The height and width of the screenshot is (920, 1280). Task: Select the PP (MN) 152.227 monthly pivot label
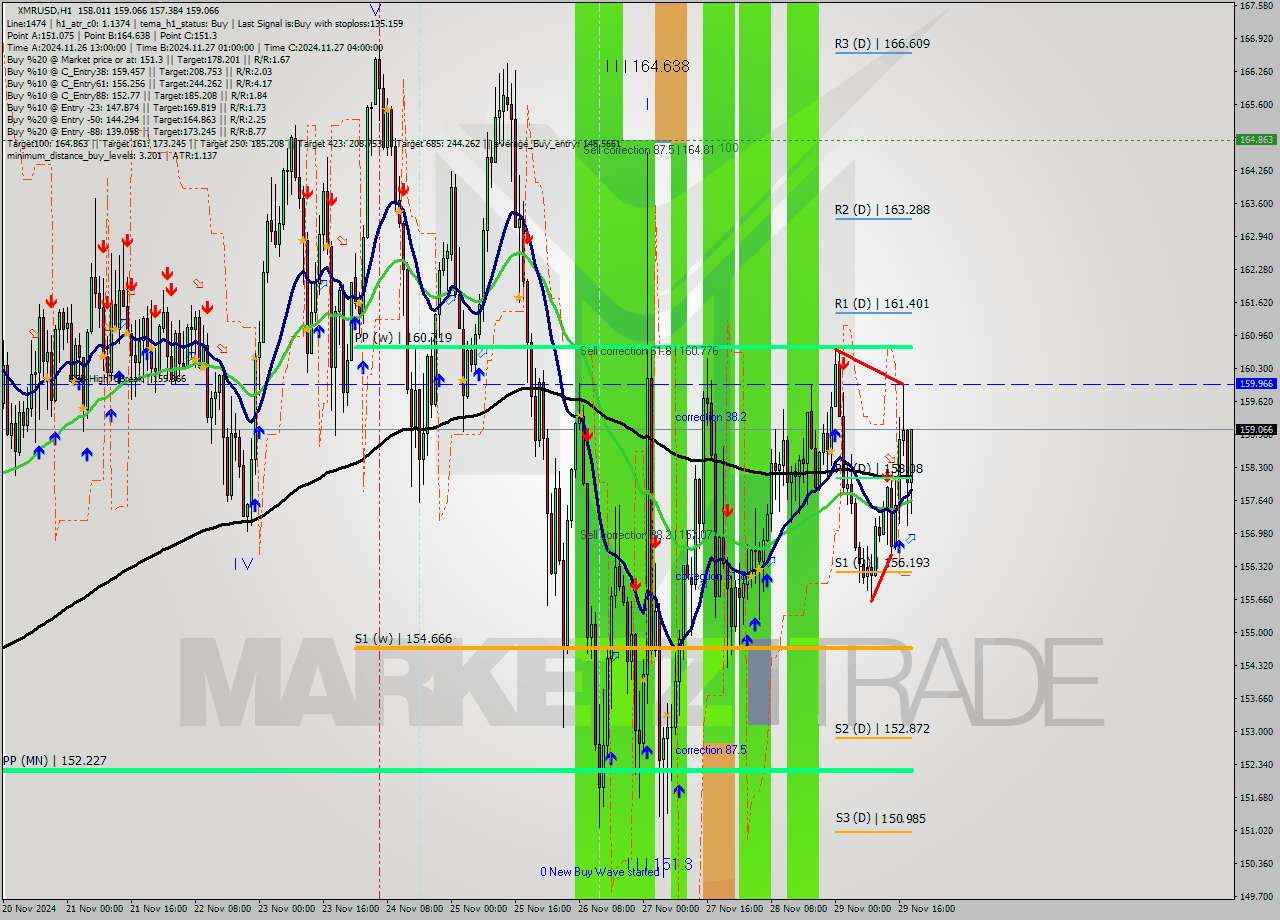(55, 761)
